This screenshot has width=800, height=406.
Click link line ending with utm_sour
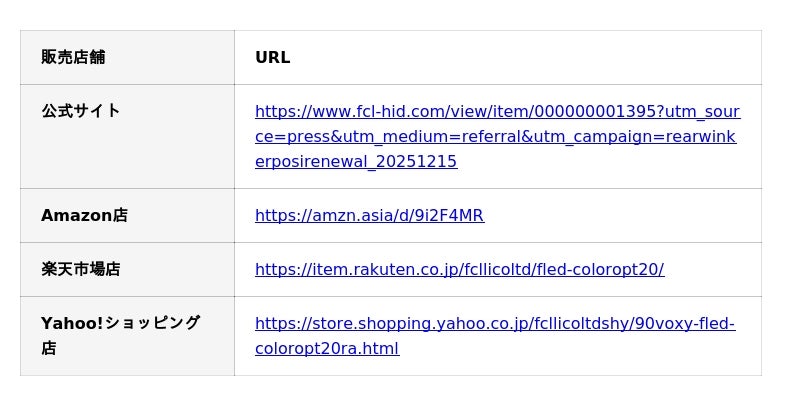coord(497,112)
